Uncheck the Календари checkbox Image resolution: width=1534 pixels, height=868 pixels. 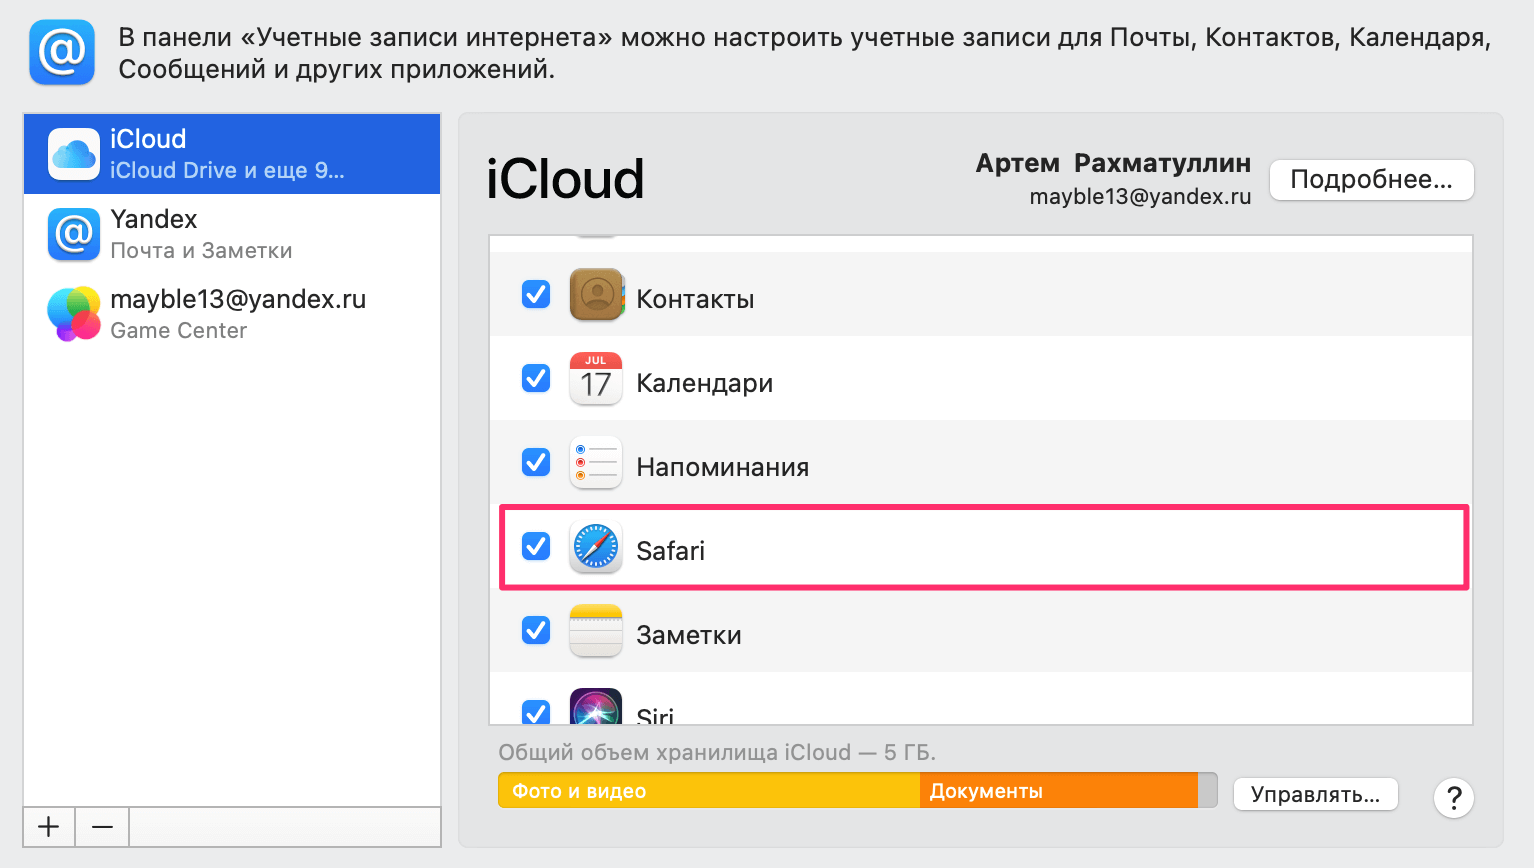point(536,378)
